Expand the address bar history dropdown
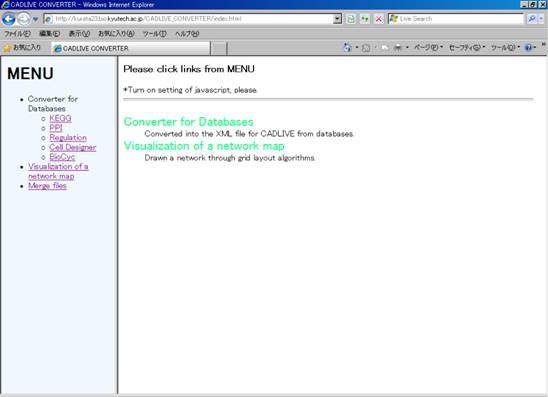Image resolution: width=548 pixels, height=397 pixels. tap(337, 19)
